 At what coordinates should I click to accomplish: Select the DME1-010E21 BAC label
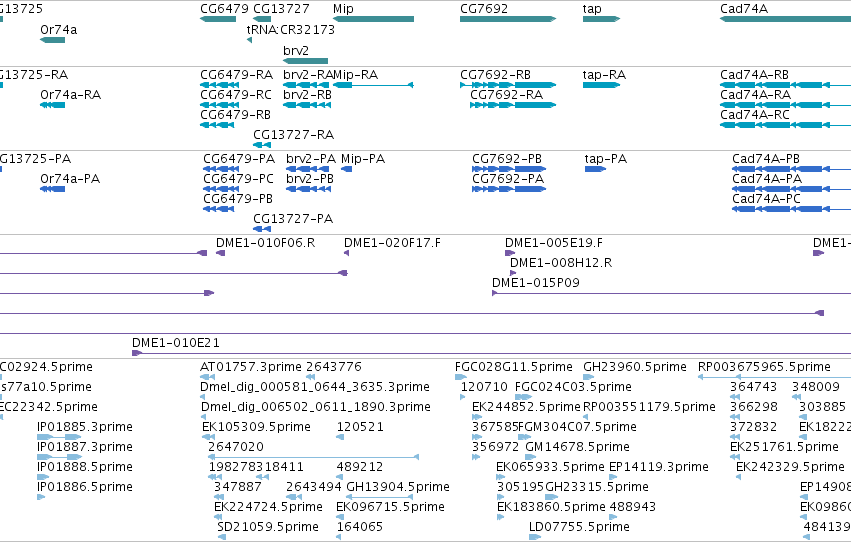coord(176,343)
